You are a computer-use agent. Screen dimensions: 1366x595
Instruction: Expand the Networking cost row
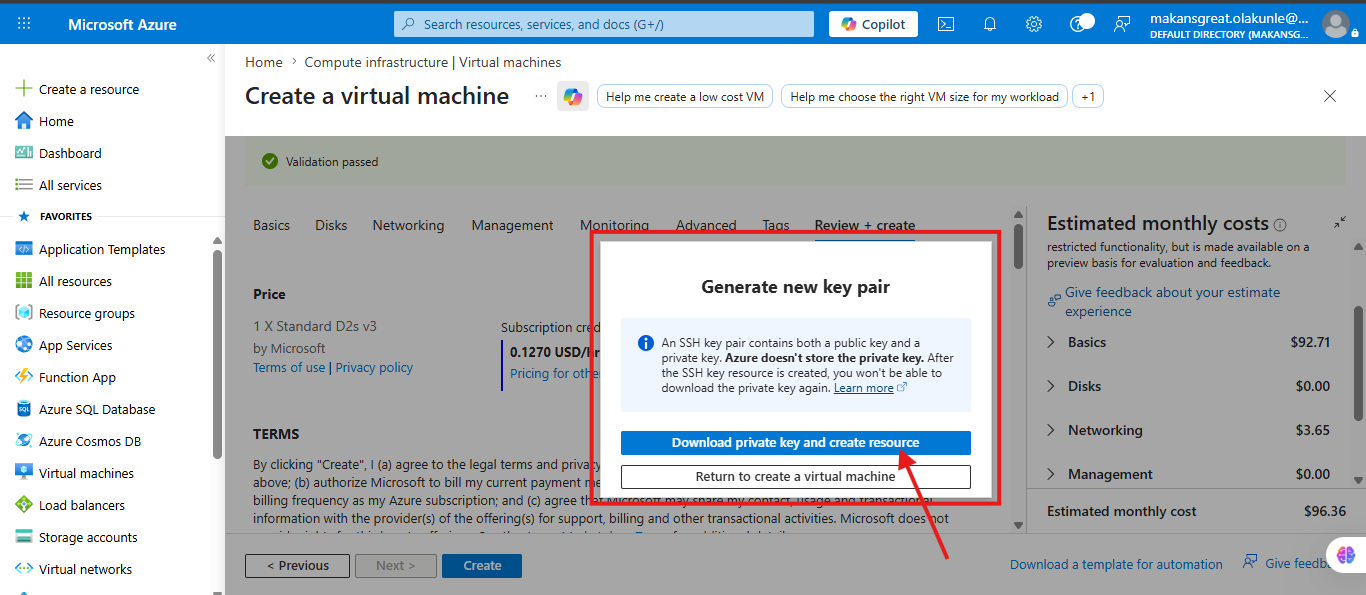coord(1189,430)
